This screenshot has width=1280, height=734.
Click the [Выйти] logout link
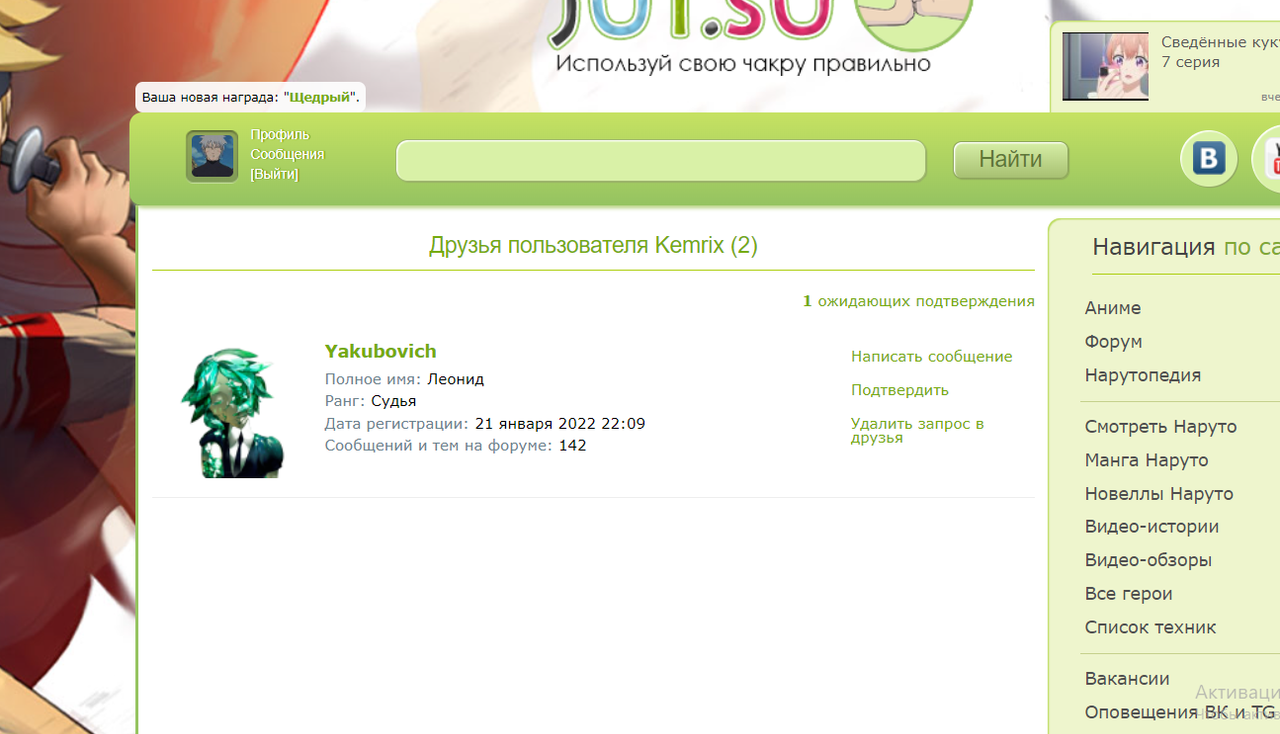(274, 175)
